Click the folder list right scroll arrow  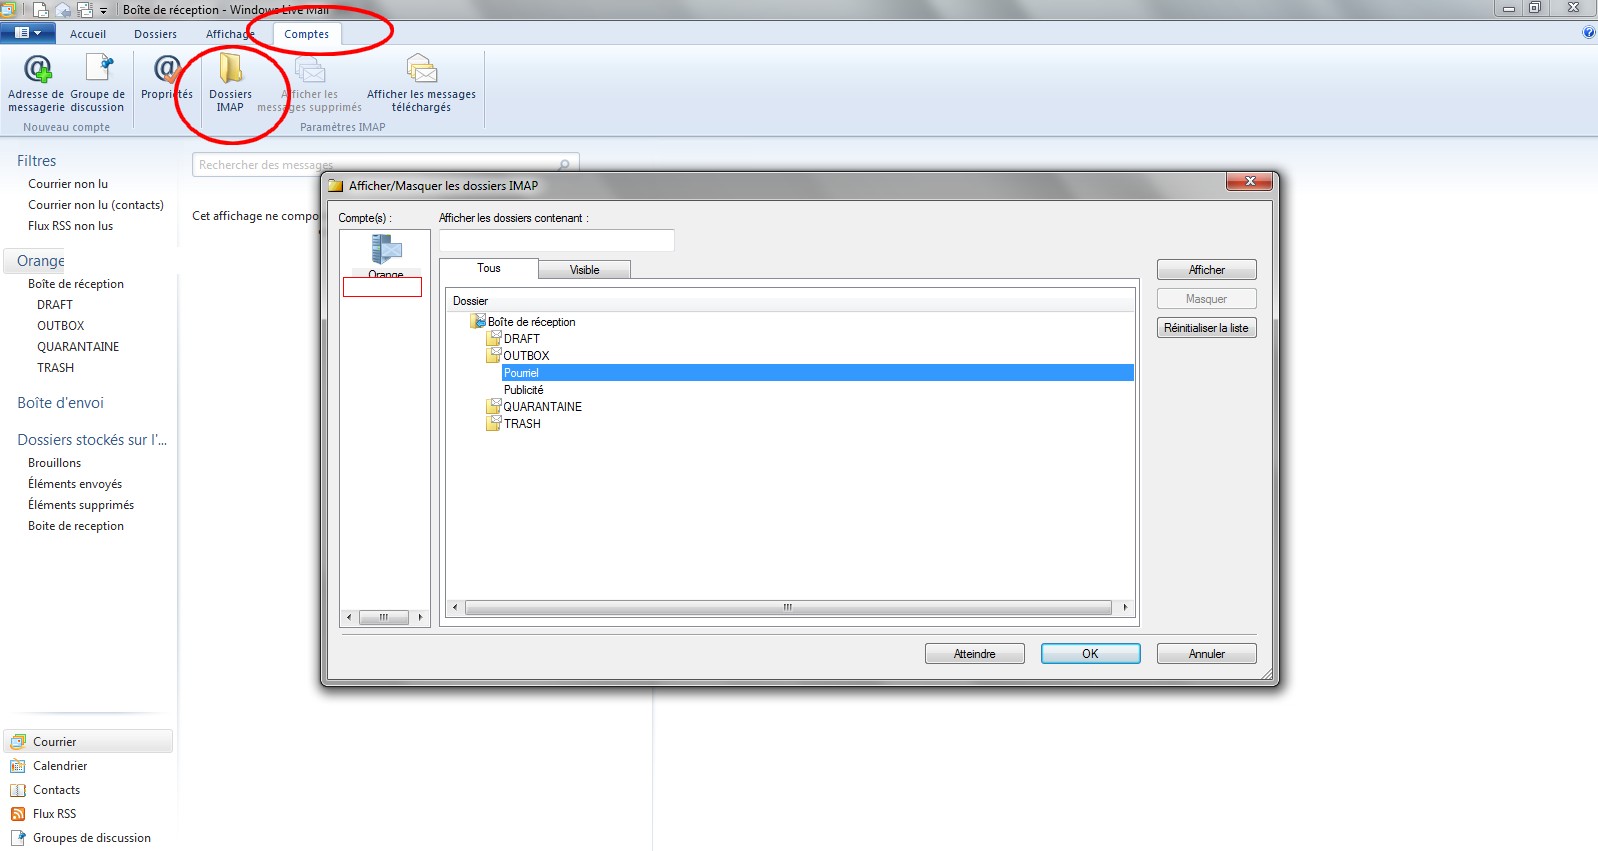click(x=1125, y=607)
